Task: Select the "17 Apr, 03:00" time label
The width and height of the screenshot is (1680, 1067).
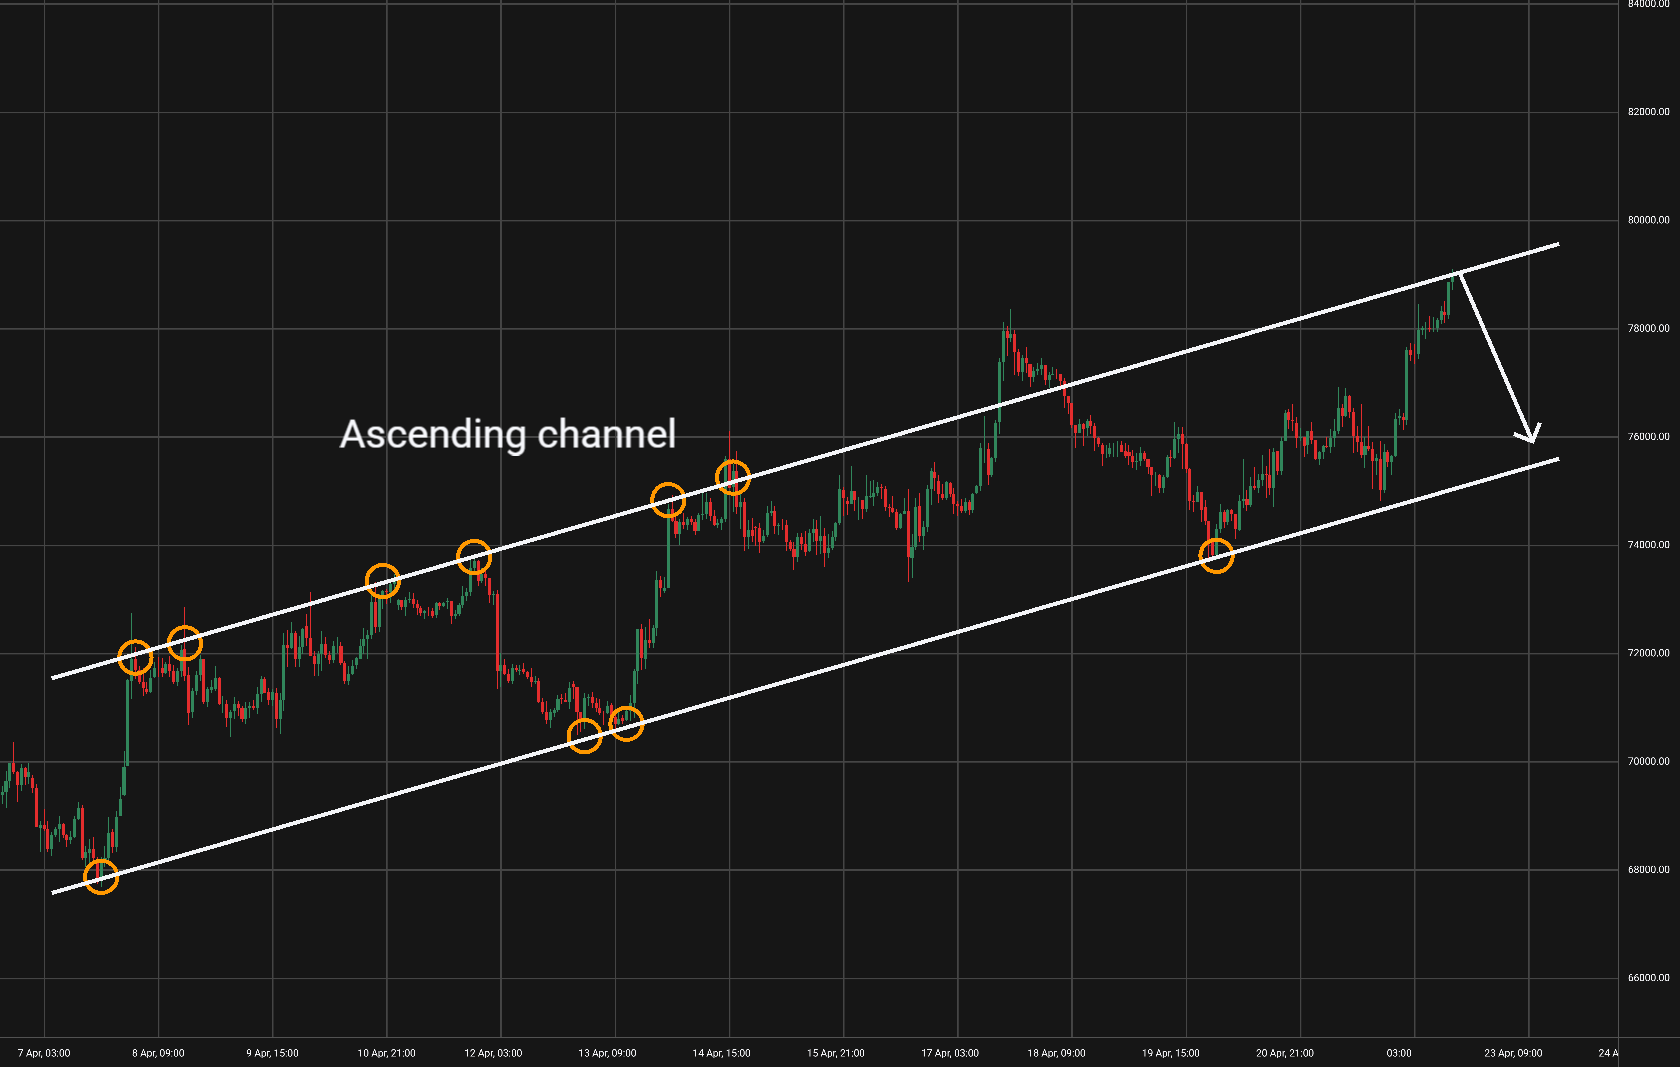Action: 950,1053
